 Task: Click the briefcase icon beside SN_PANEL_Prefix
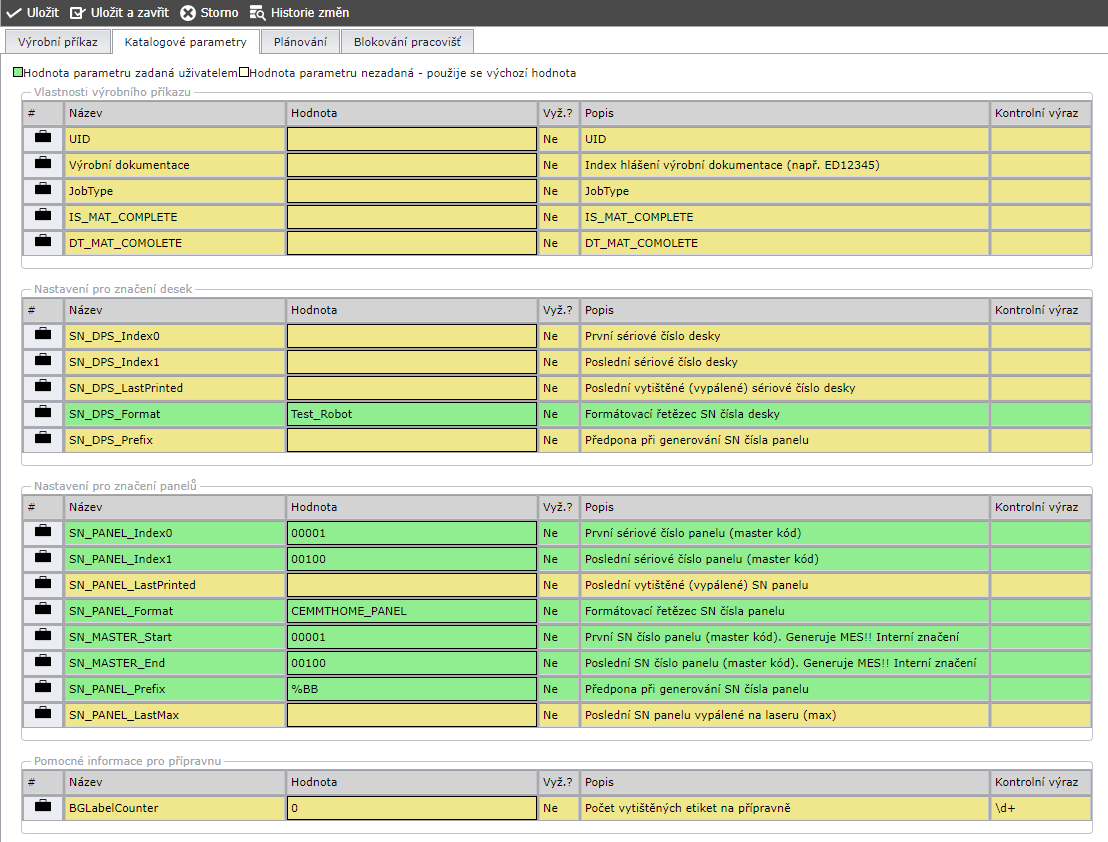tap(42, 688)
